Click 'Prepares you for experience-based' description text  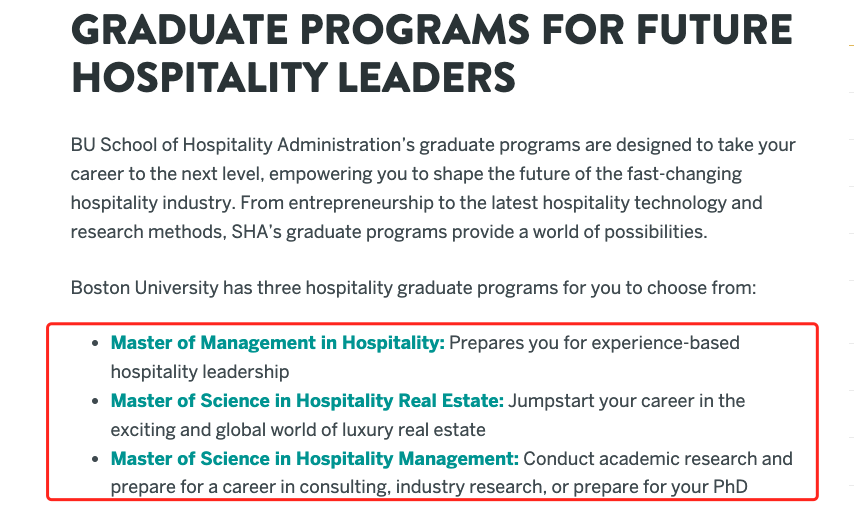tap(594, 343)
